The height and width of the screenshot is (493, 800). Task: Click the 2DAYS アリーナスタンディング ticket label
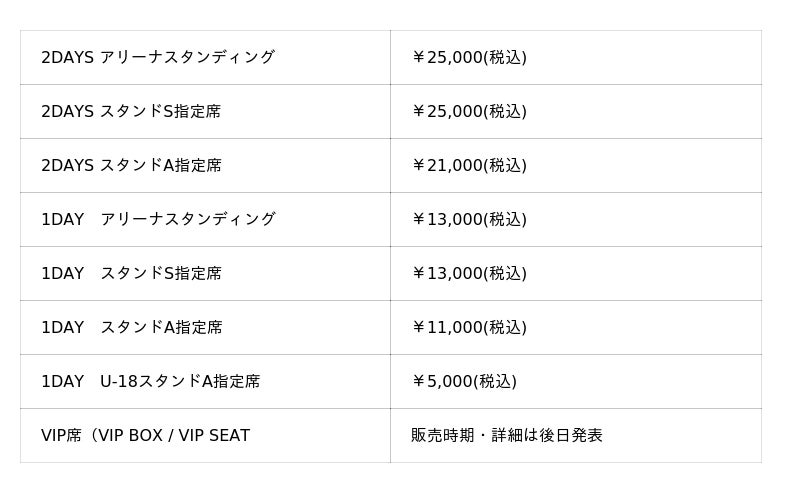[157, 58]
